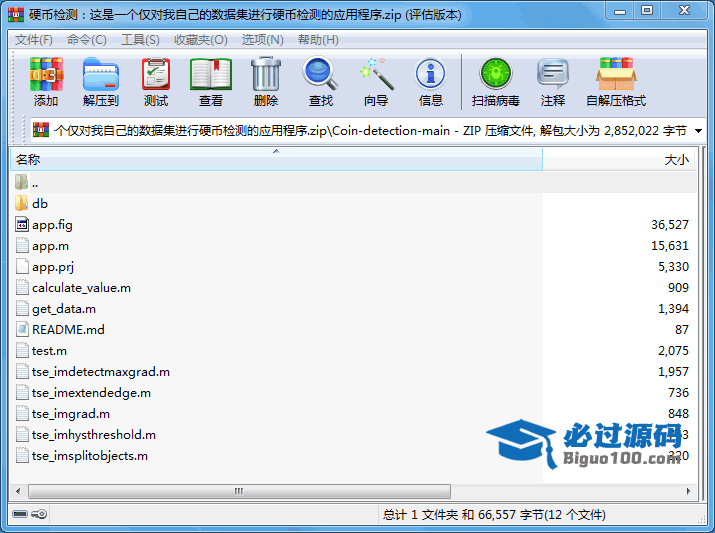
Task: Launch the 向导 (Wizard) wand icon
Action: (376, 73)
